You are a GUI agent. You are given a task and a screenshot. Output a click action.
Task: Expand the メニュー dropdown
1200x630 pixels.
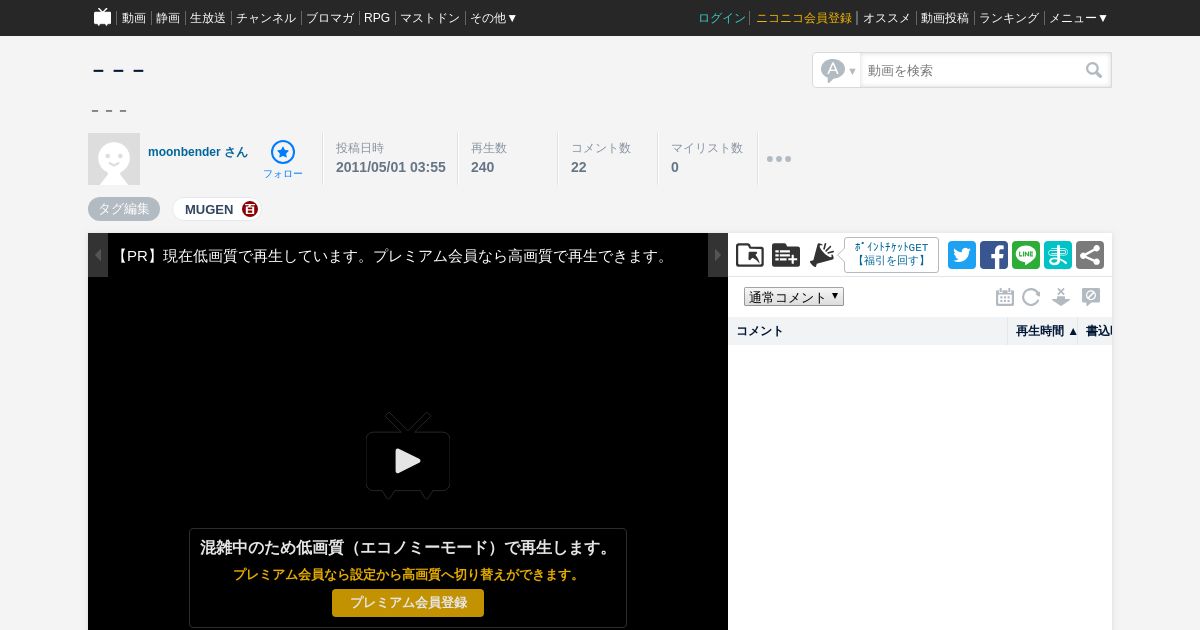point(1079,18)
